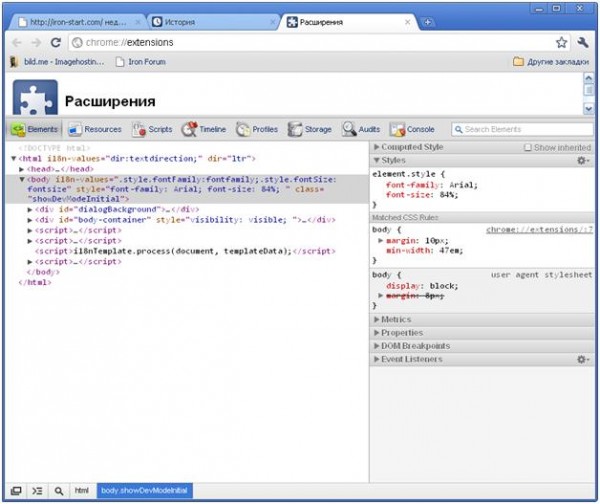Click the min-width: 47em property

[424, 251]
